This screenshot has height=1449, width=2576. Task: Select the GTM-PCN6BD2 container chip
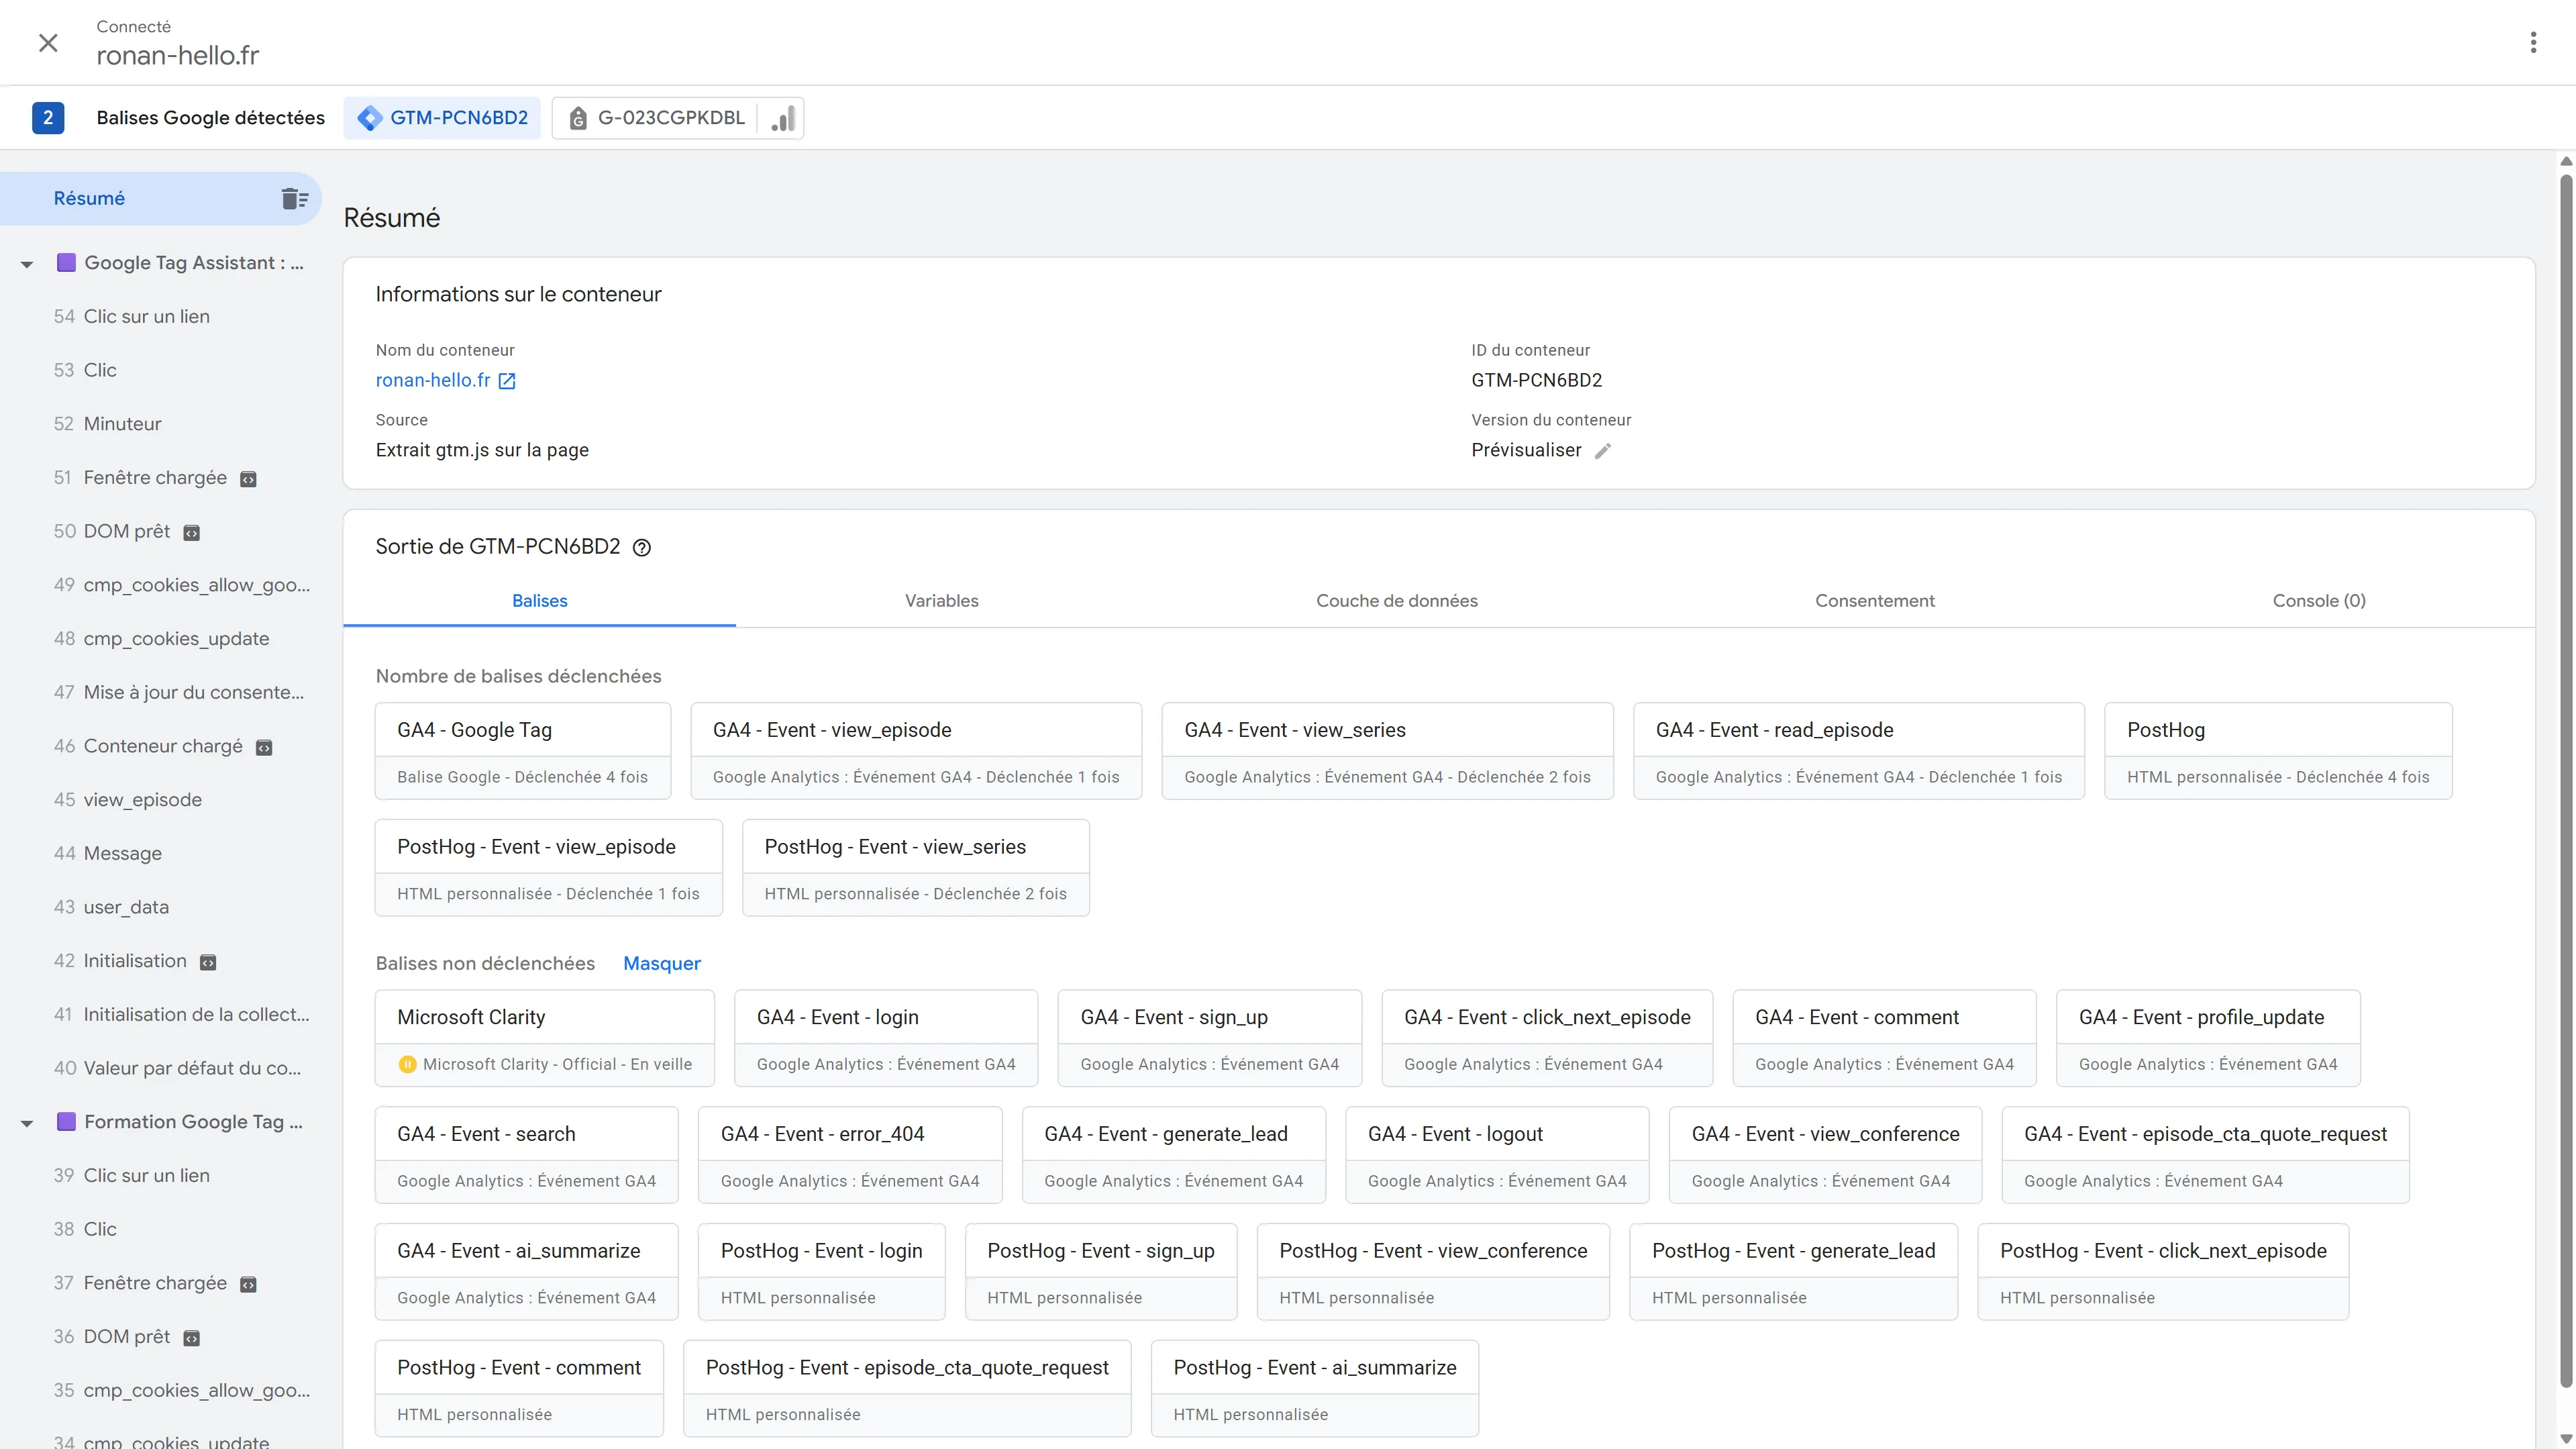442,118
